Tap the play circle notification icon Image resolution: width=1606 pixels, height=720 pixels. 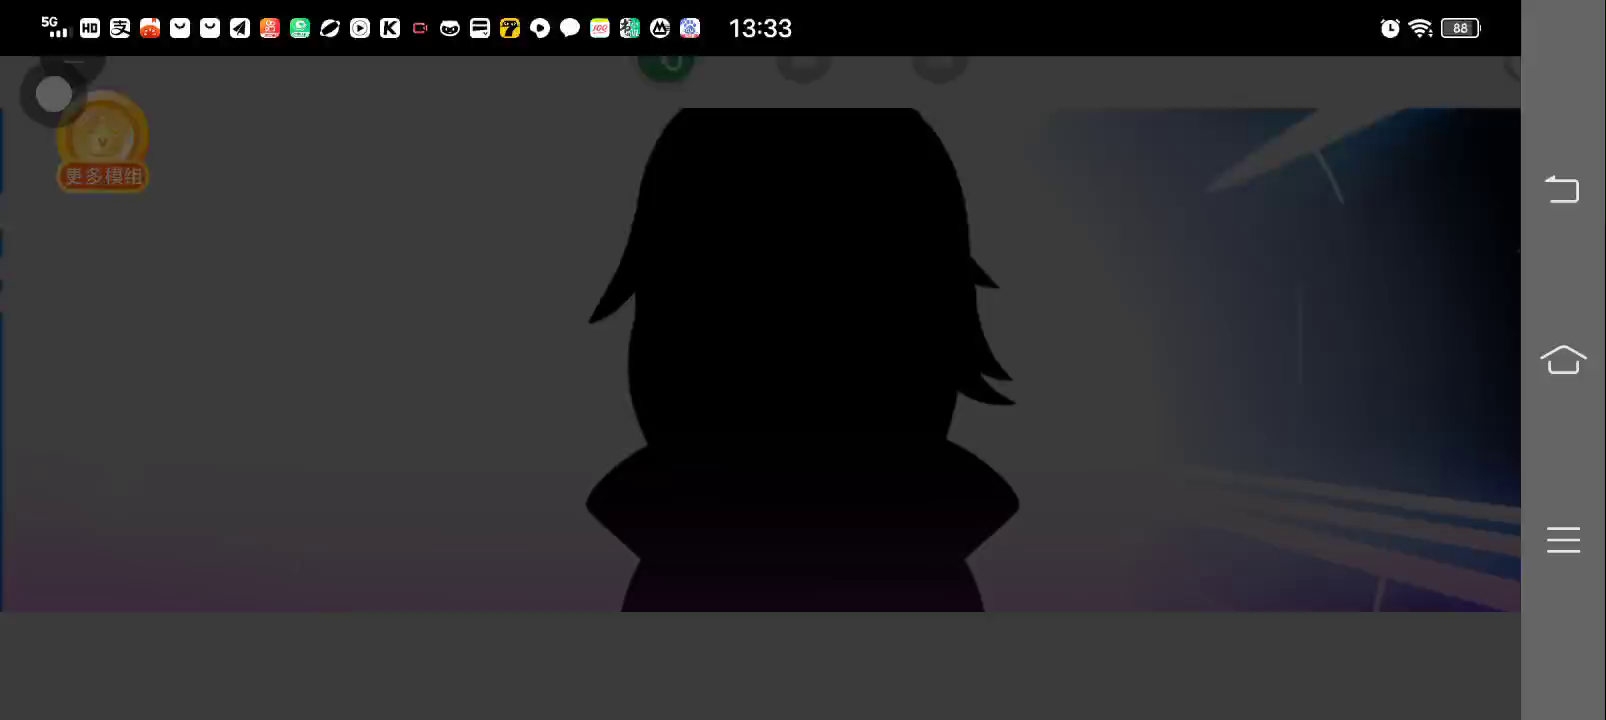(x=360, y=28)
